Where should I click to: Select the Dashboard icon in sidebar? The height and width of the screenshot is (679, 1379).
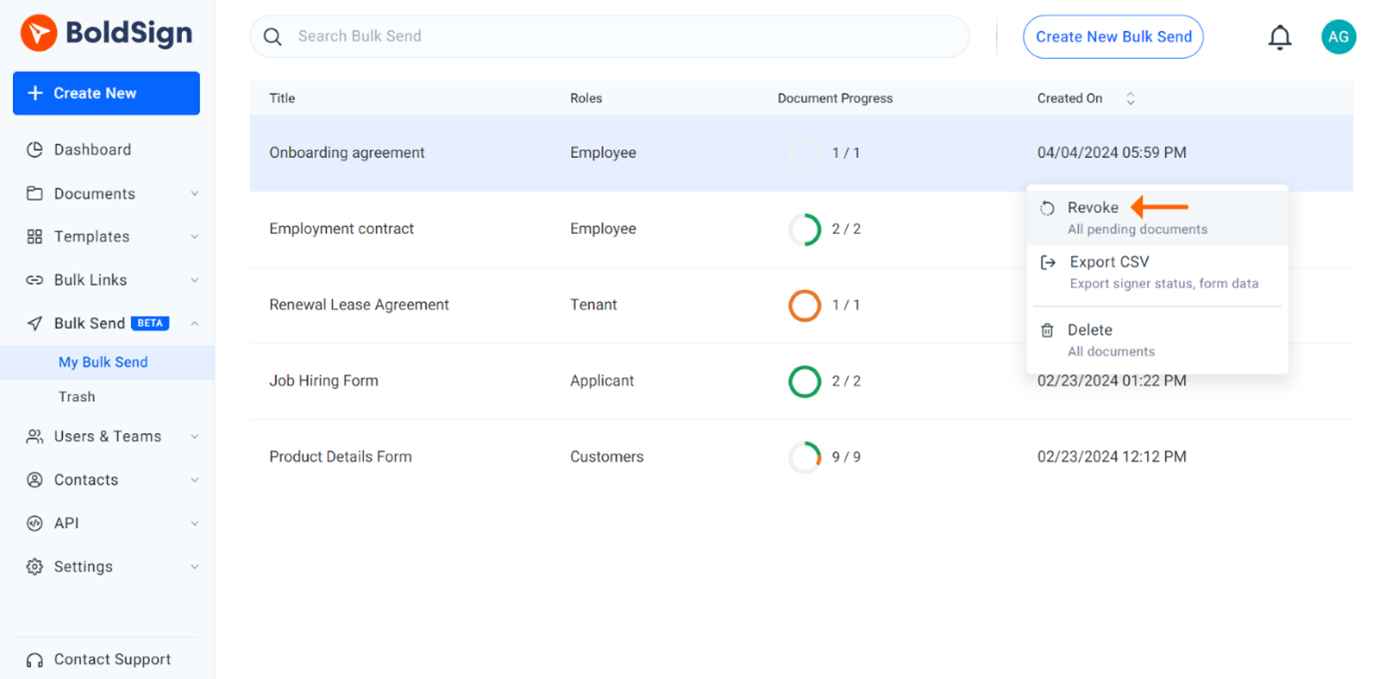pyautogui.click(x=33, y=149)
